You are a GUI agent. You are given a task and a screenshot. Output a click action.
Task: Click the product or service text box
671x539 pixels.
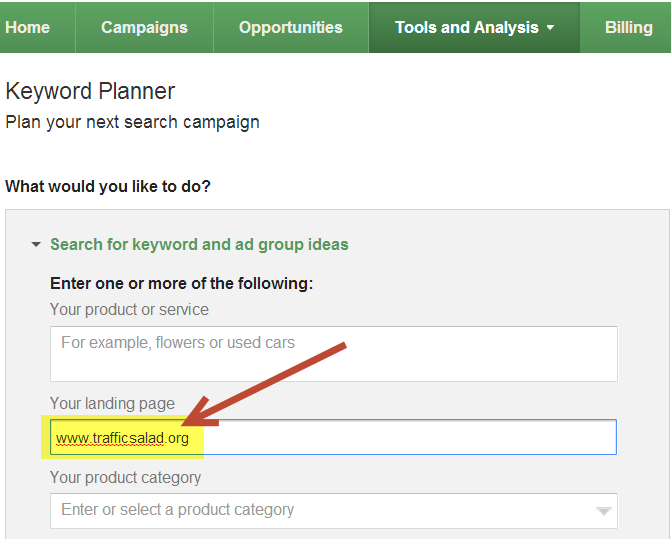tap(333, 353)
